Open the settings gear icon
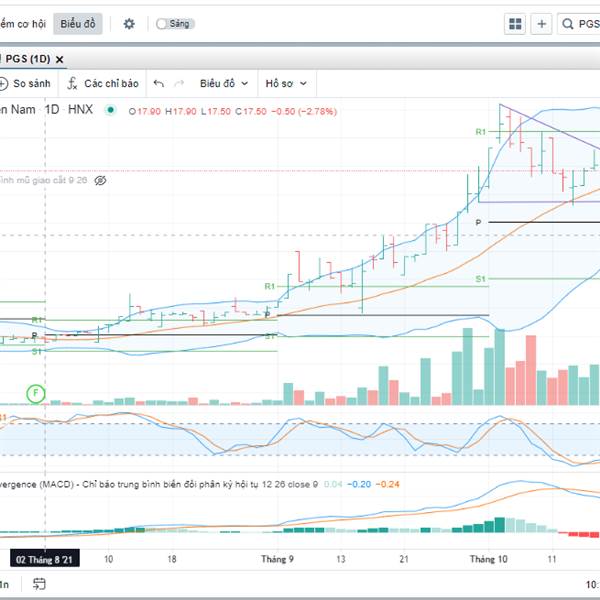Image resolution: width=600 pixels, height=600 pixels. (x=129, y=24)
